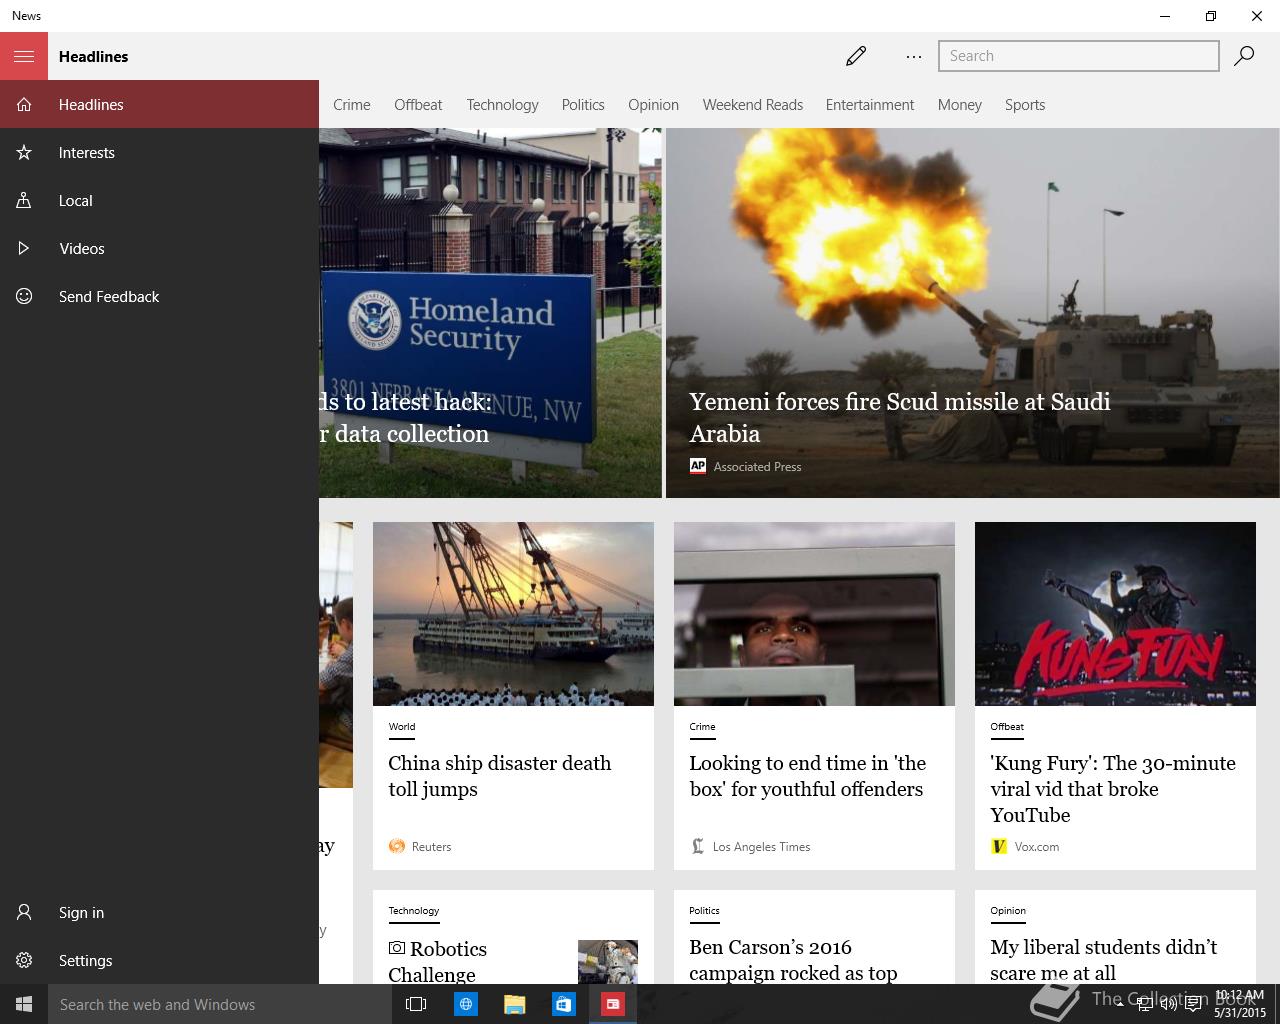The height and width of the screenshot is (1024, 1280).
Task: Click the taskbar web and Windows search box
Action: click(218, 1004)
